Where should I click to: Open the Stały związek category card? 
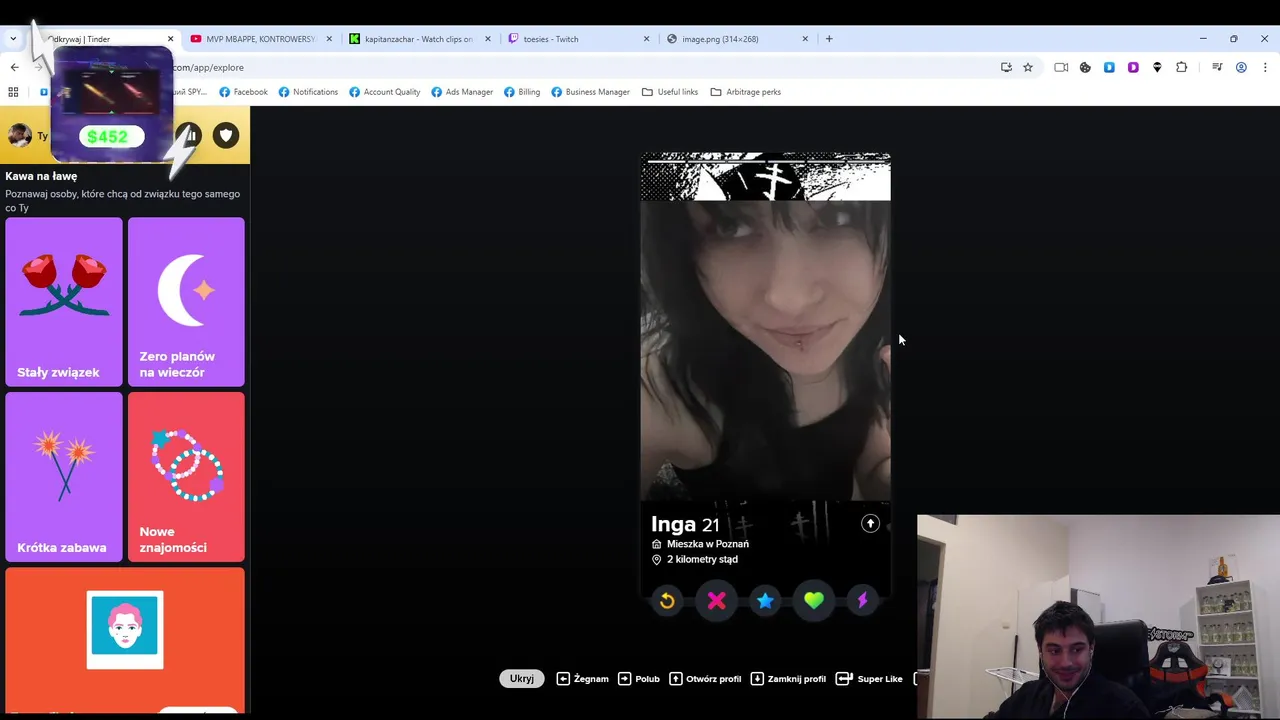click(x=64, y=301)
